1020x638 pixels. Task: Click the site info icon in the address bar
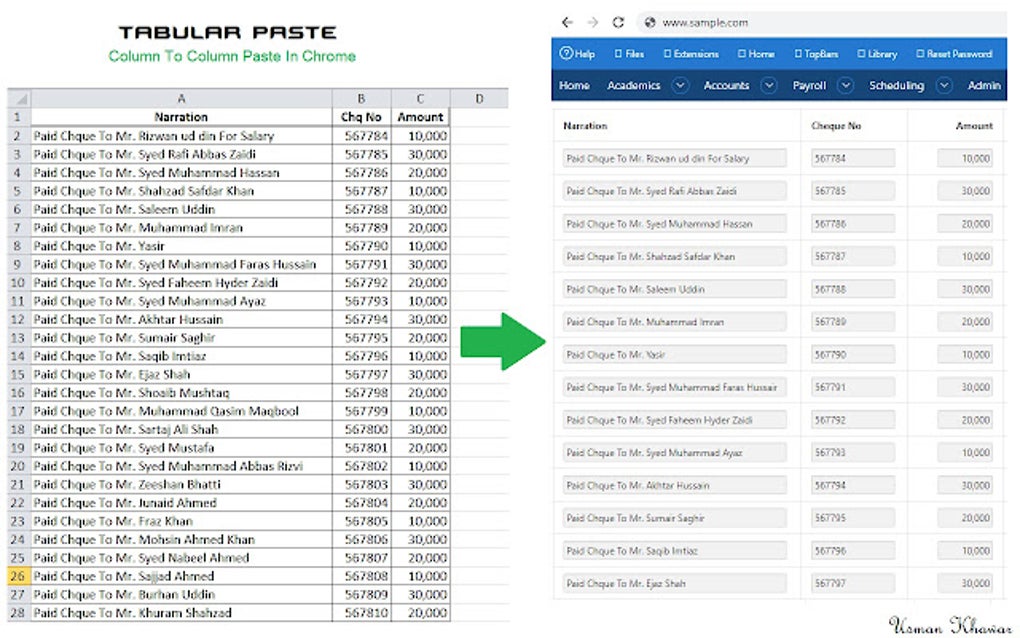[x=648, y=21]
